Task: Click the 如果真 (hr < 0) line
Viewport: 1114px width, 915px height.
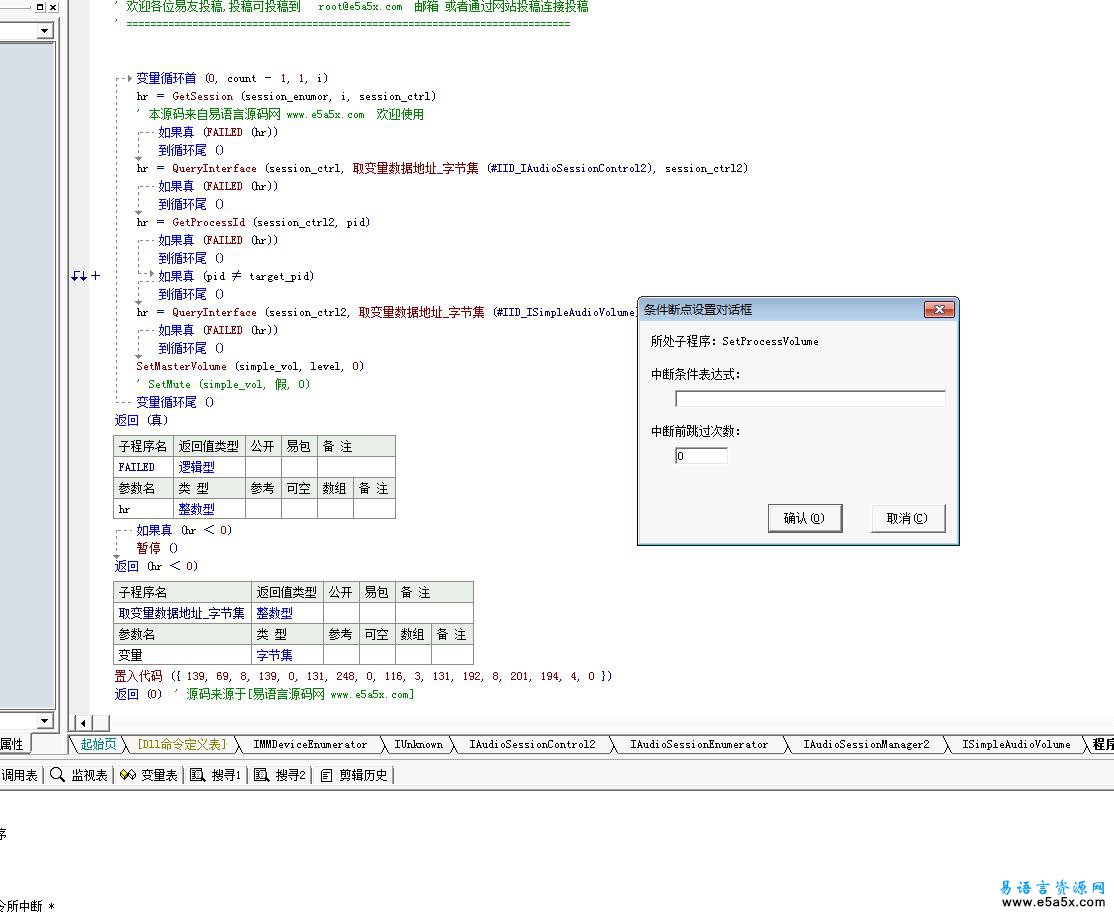Action: (184, 530)
